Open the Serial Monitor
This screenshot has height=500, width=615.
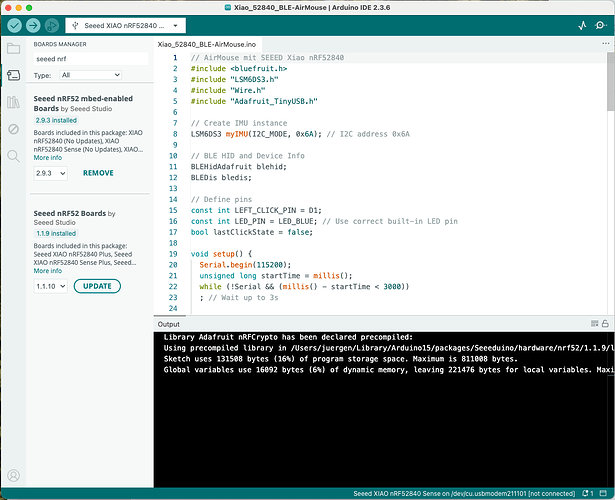pyautogui.click(x=600, y=25)
